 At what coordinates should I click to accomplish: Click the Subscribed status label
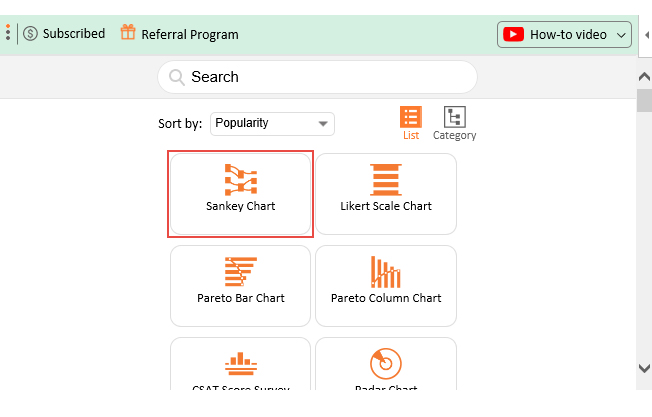click(74, 34)
